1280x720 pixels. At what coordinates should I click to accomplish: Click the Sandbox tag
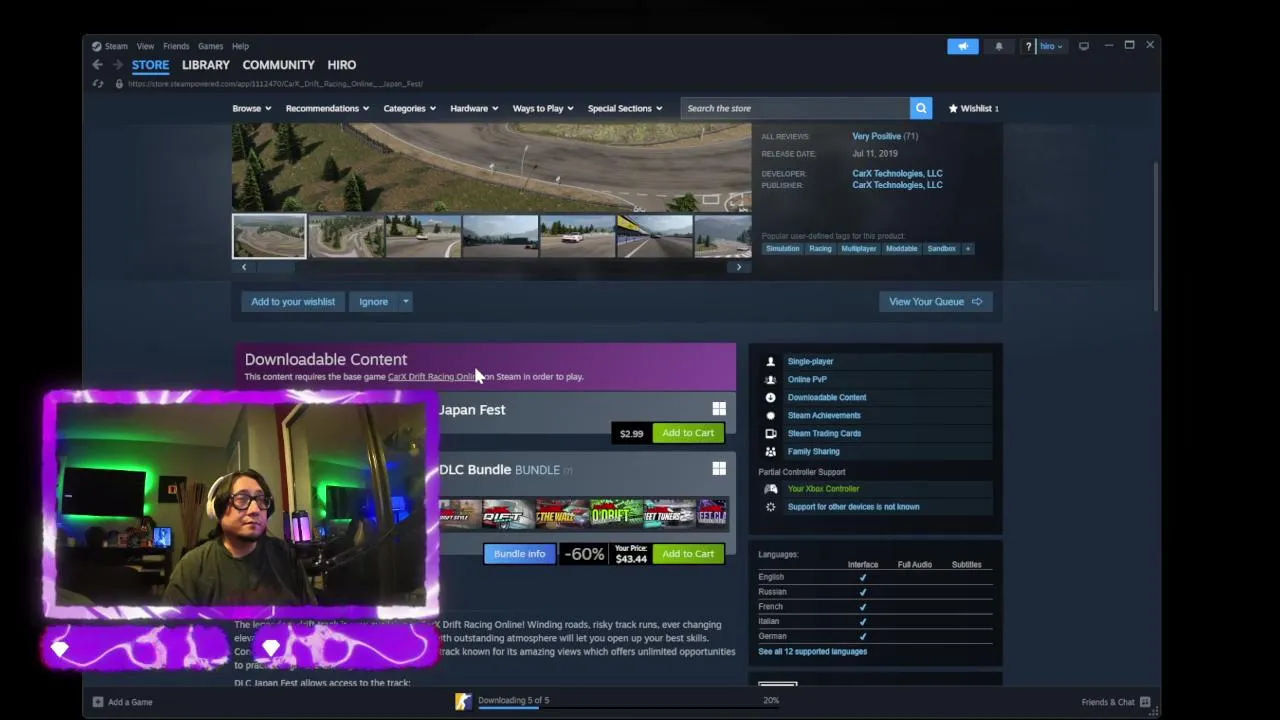941,249
